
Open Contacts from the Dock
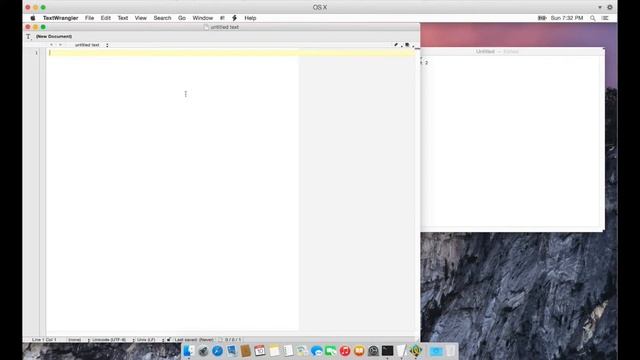click(245, 351)
